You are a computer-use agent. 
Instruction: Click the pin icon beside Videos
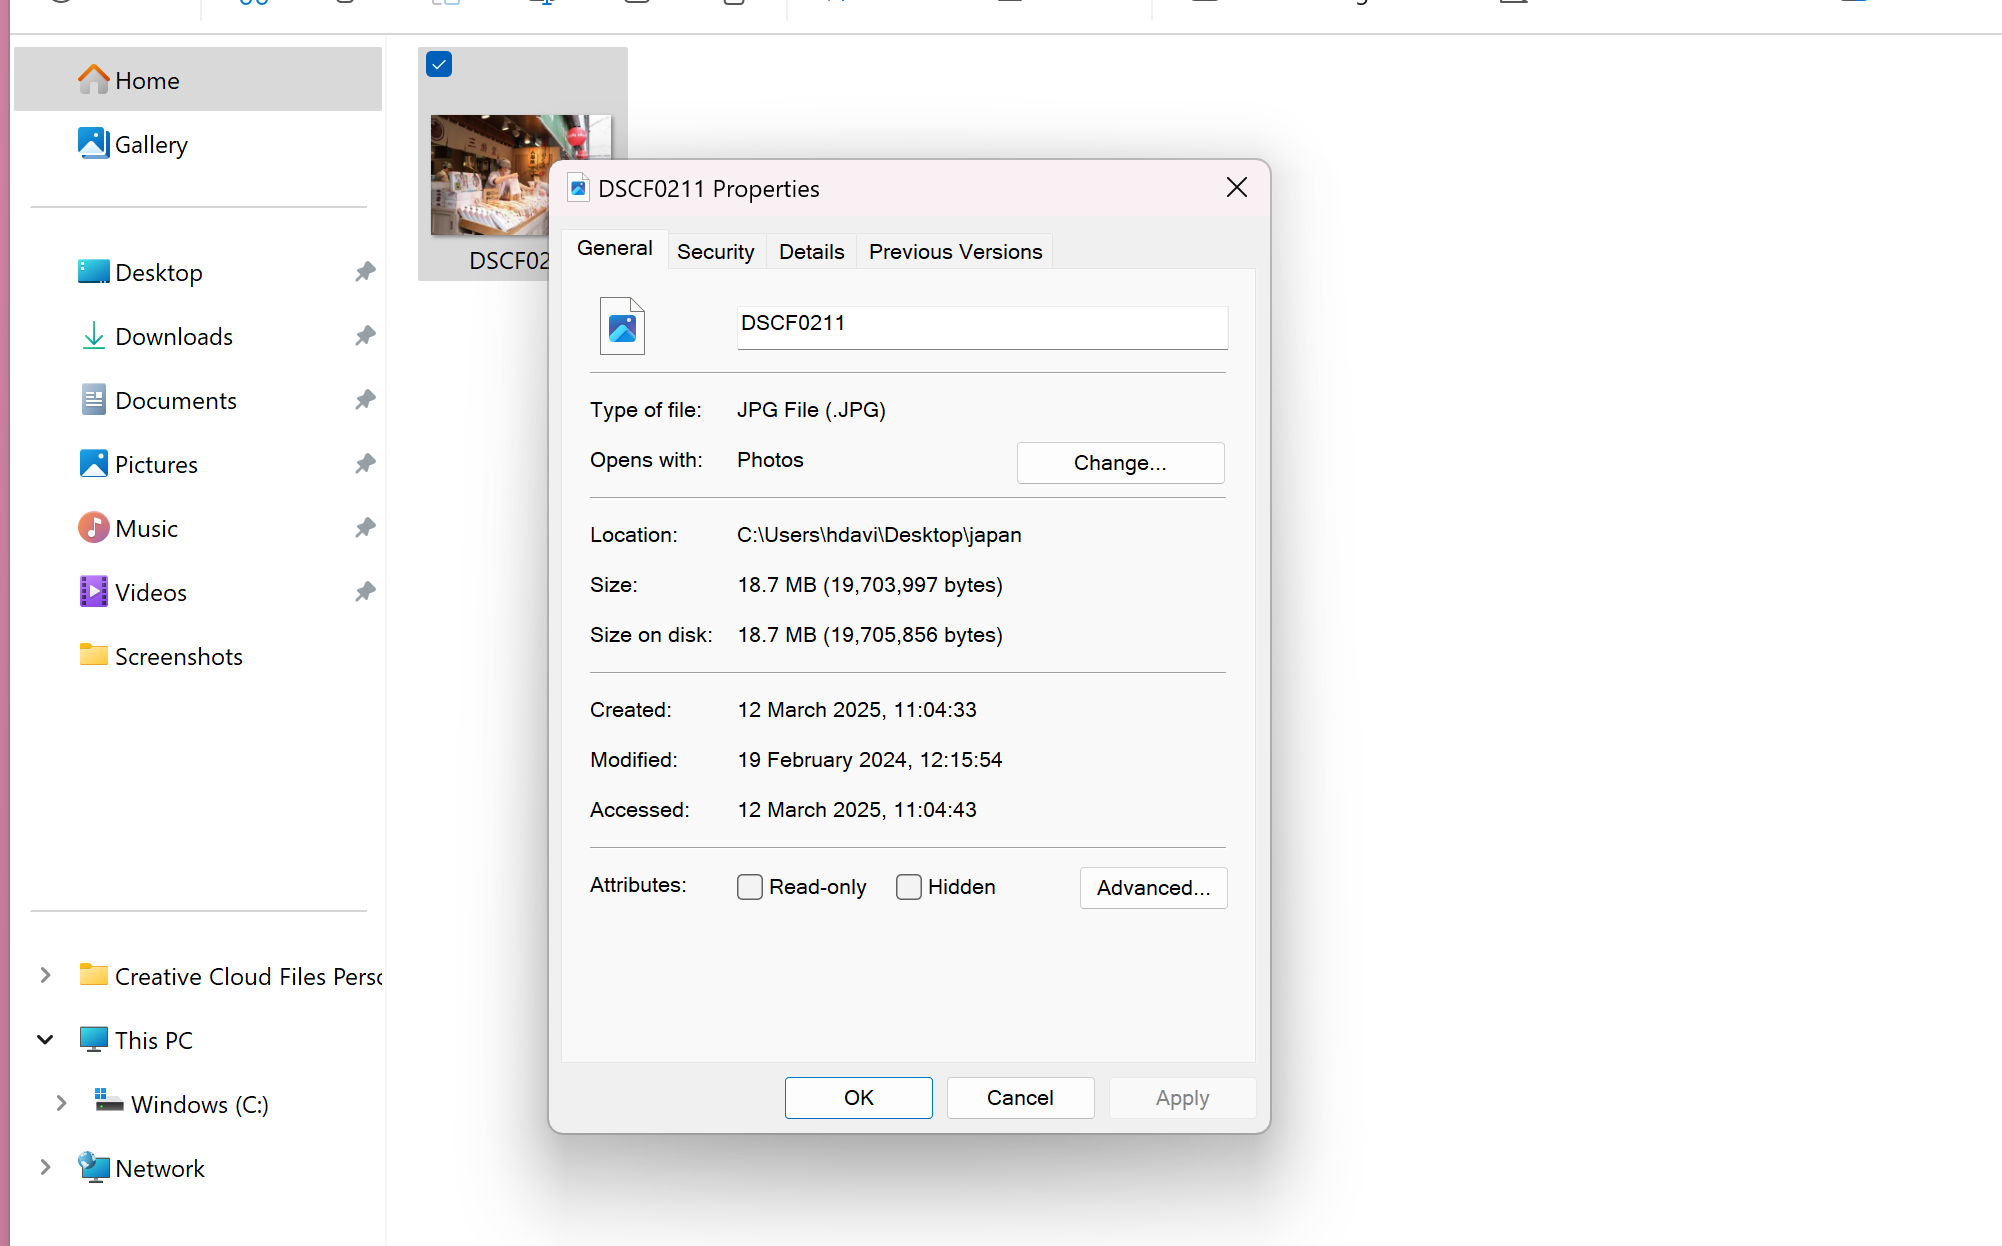[365, 591]
